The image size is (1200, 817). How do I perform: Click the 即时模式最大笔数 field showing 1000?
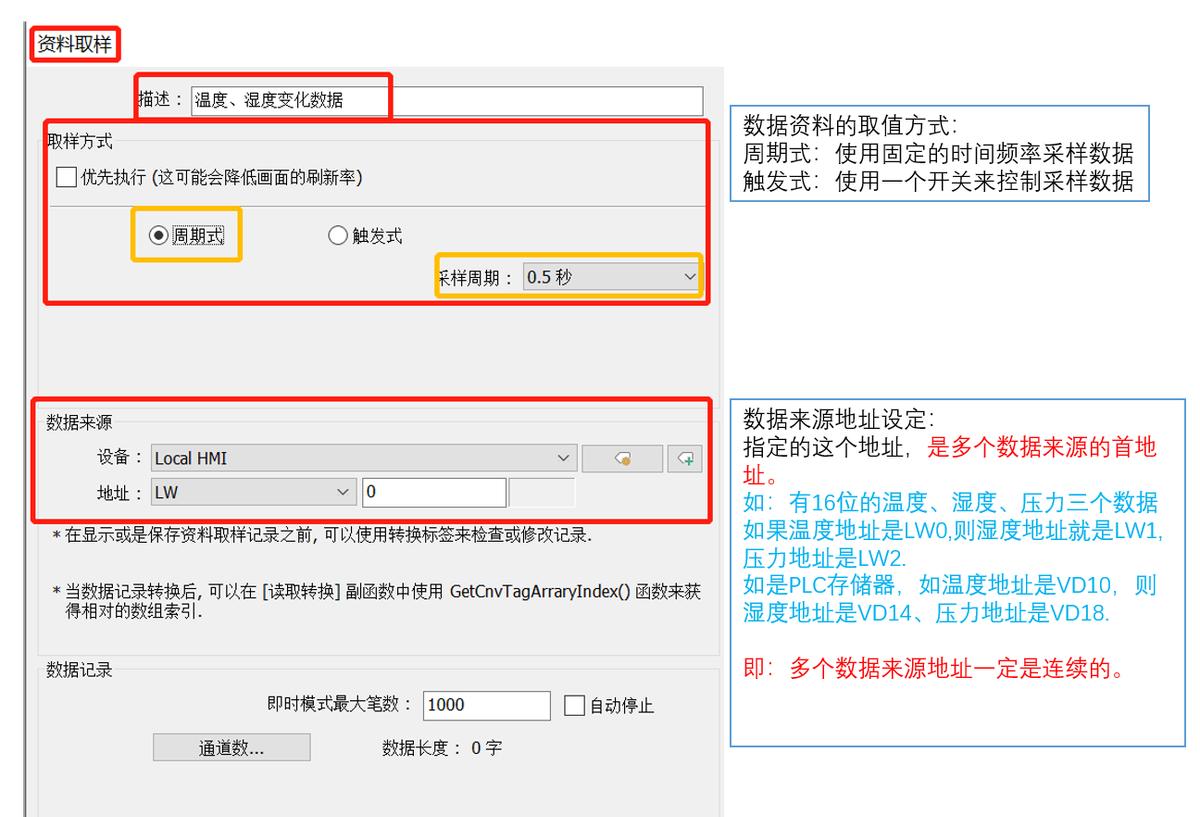tap(487, 705)
